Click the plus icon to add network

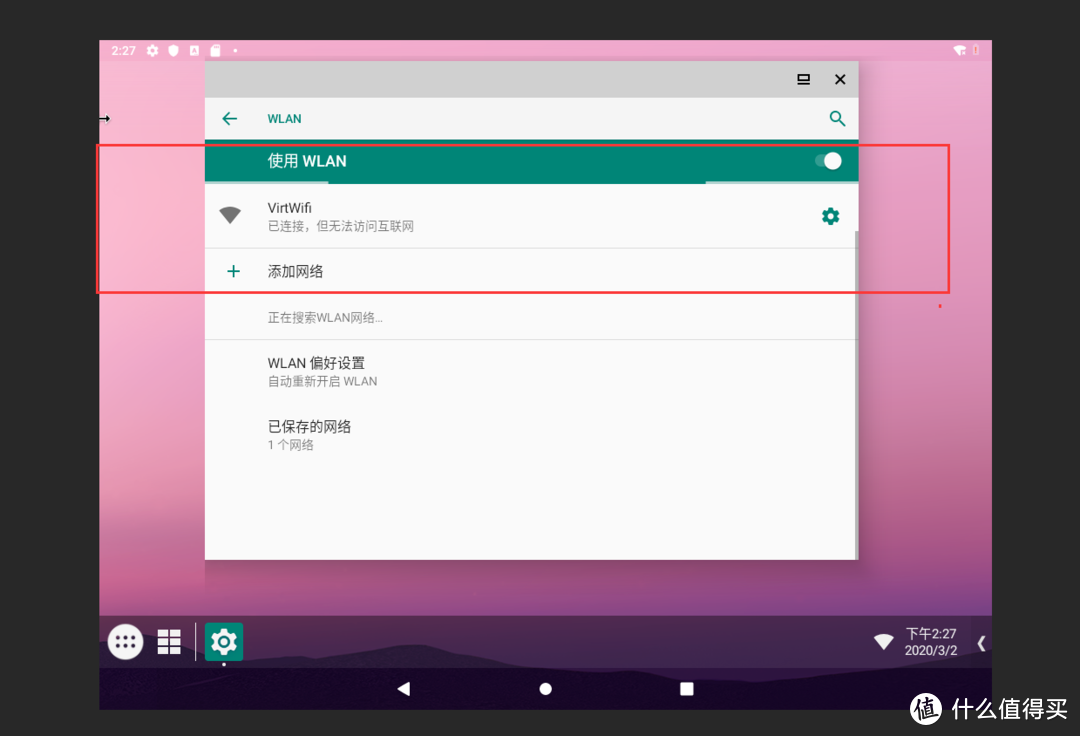[233, 271]
